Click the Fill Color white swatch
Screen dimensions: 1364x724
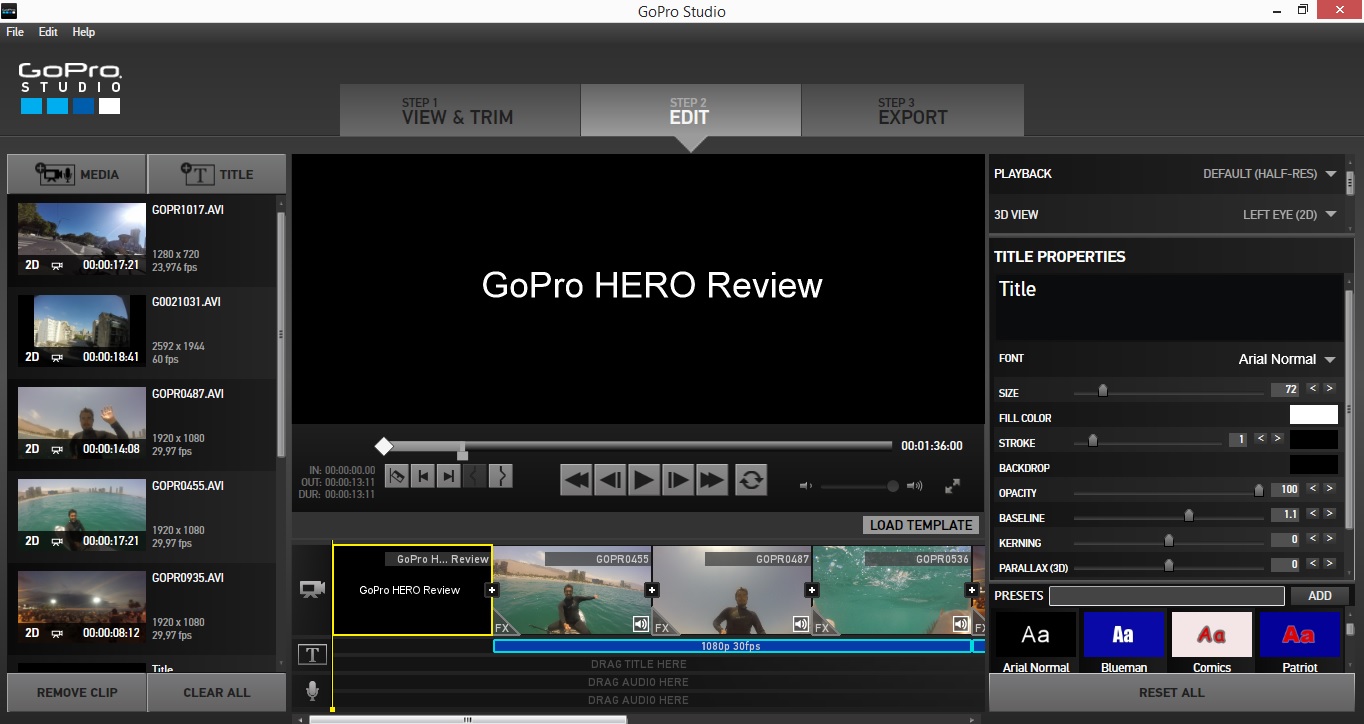[x=1314, y=415]
